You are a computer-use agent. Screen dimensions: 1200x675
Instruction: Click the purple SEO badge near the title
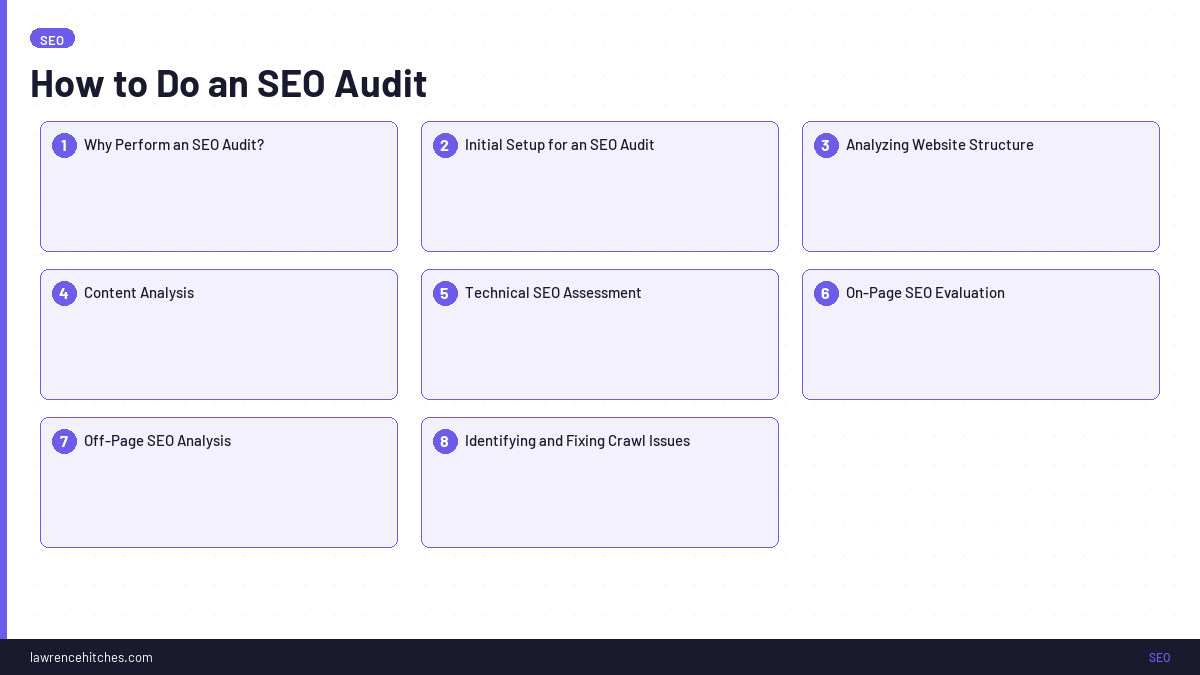[52, 39]
